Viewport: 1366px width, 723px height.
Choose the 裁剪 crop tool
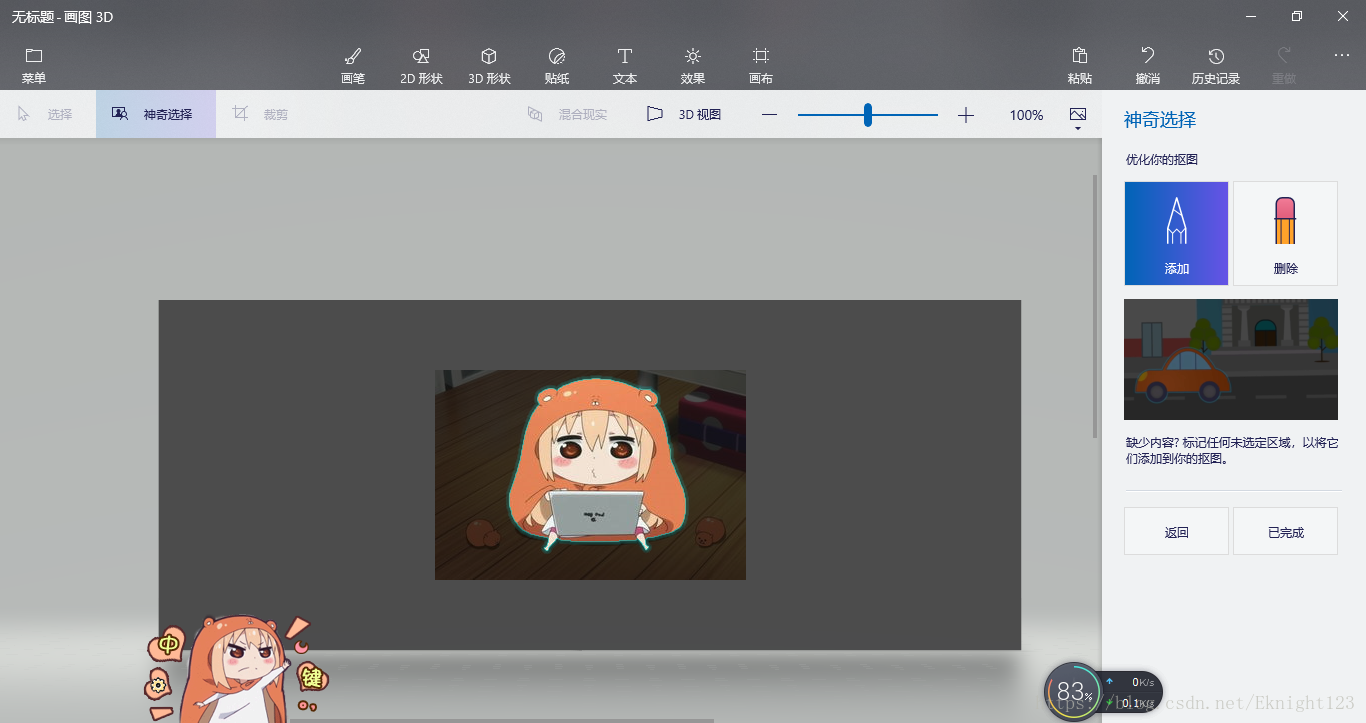(x=262, y=114)
